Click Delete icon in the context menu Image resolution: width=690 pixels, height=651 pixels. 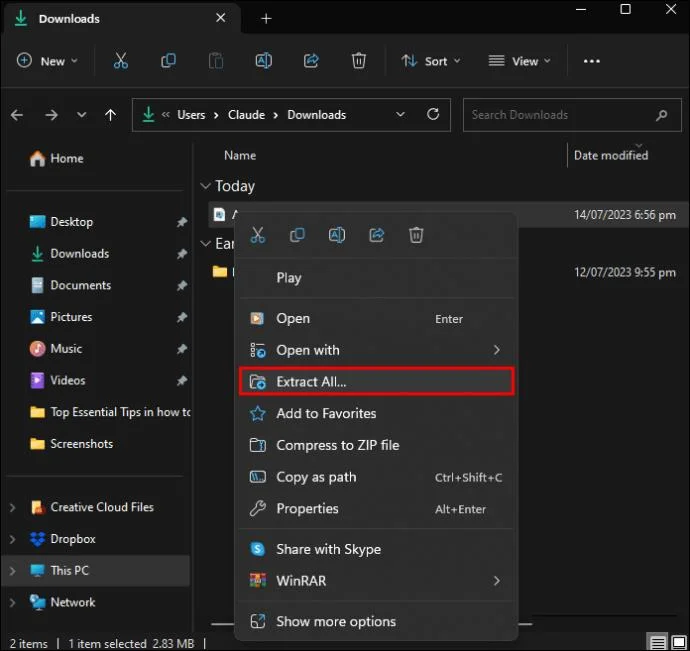416,235
